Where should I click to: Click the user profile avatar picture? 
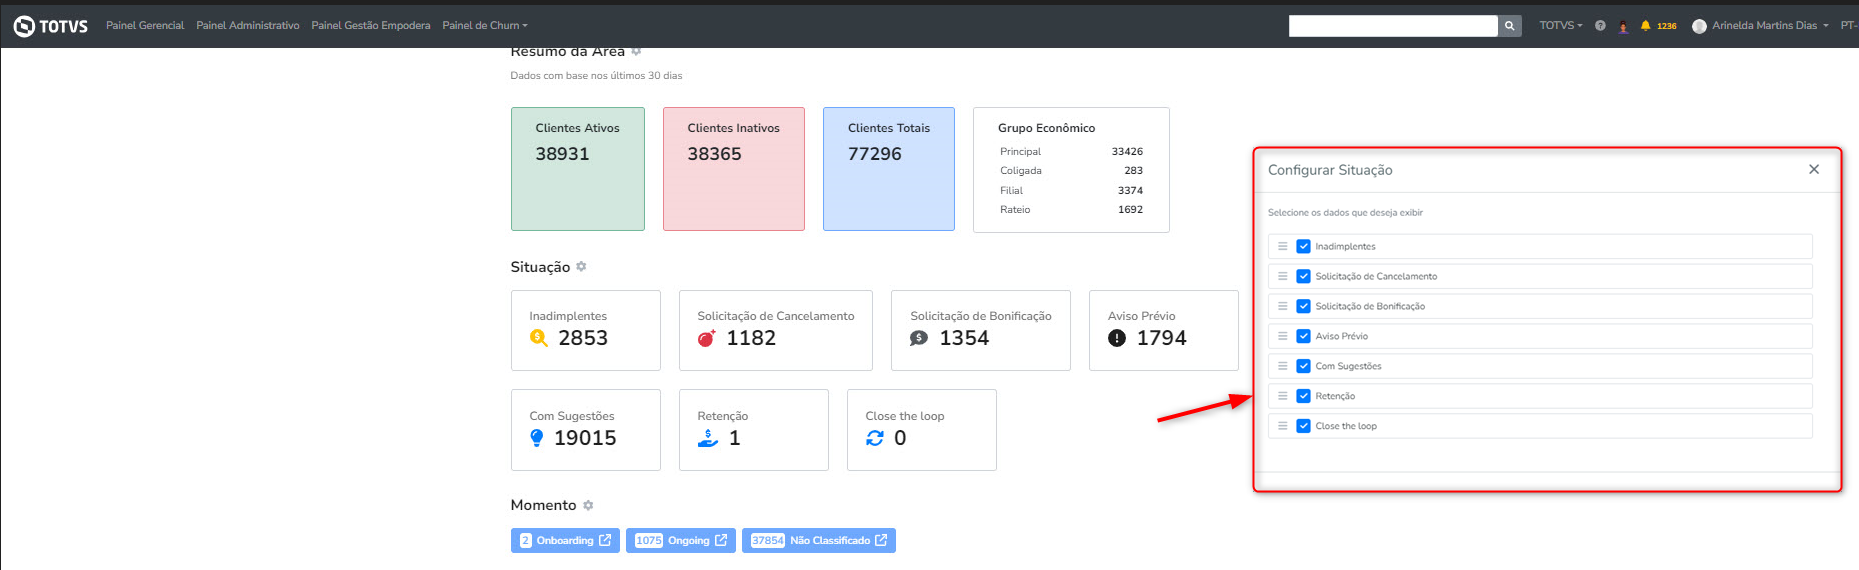(x=1699, y=26)
